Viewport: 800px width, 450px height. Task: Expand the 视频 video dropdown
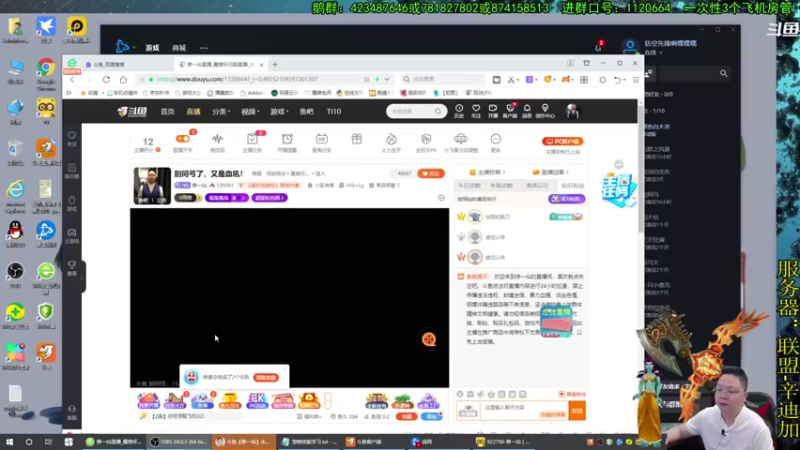250,111
